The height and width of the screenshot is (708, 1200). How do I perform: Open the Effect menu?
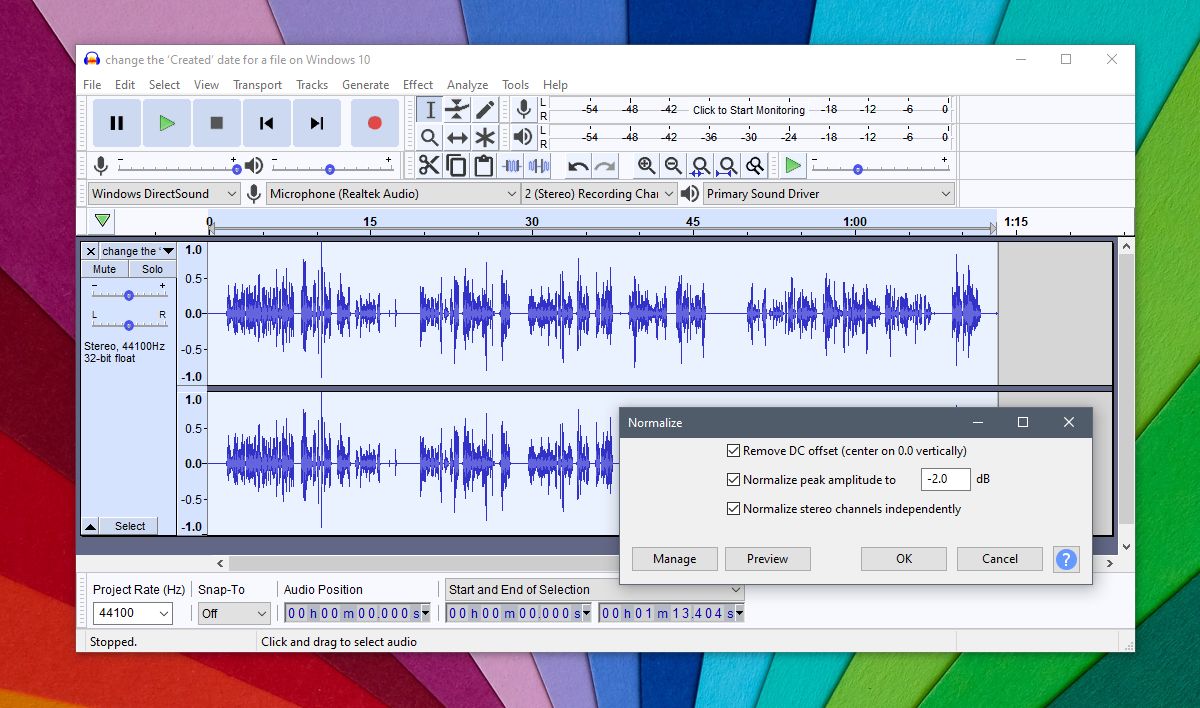click(417, 84)
